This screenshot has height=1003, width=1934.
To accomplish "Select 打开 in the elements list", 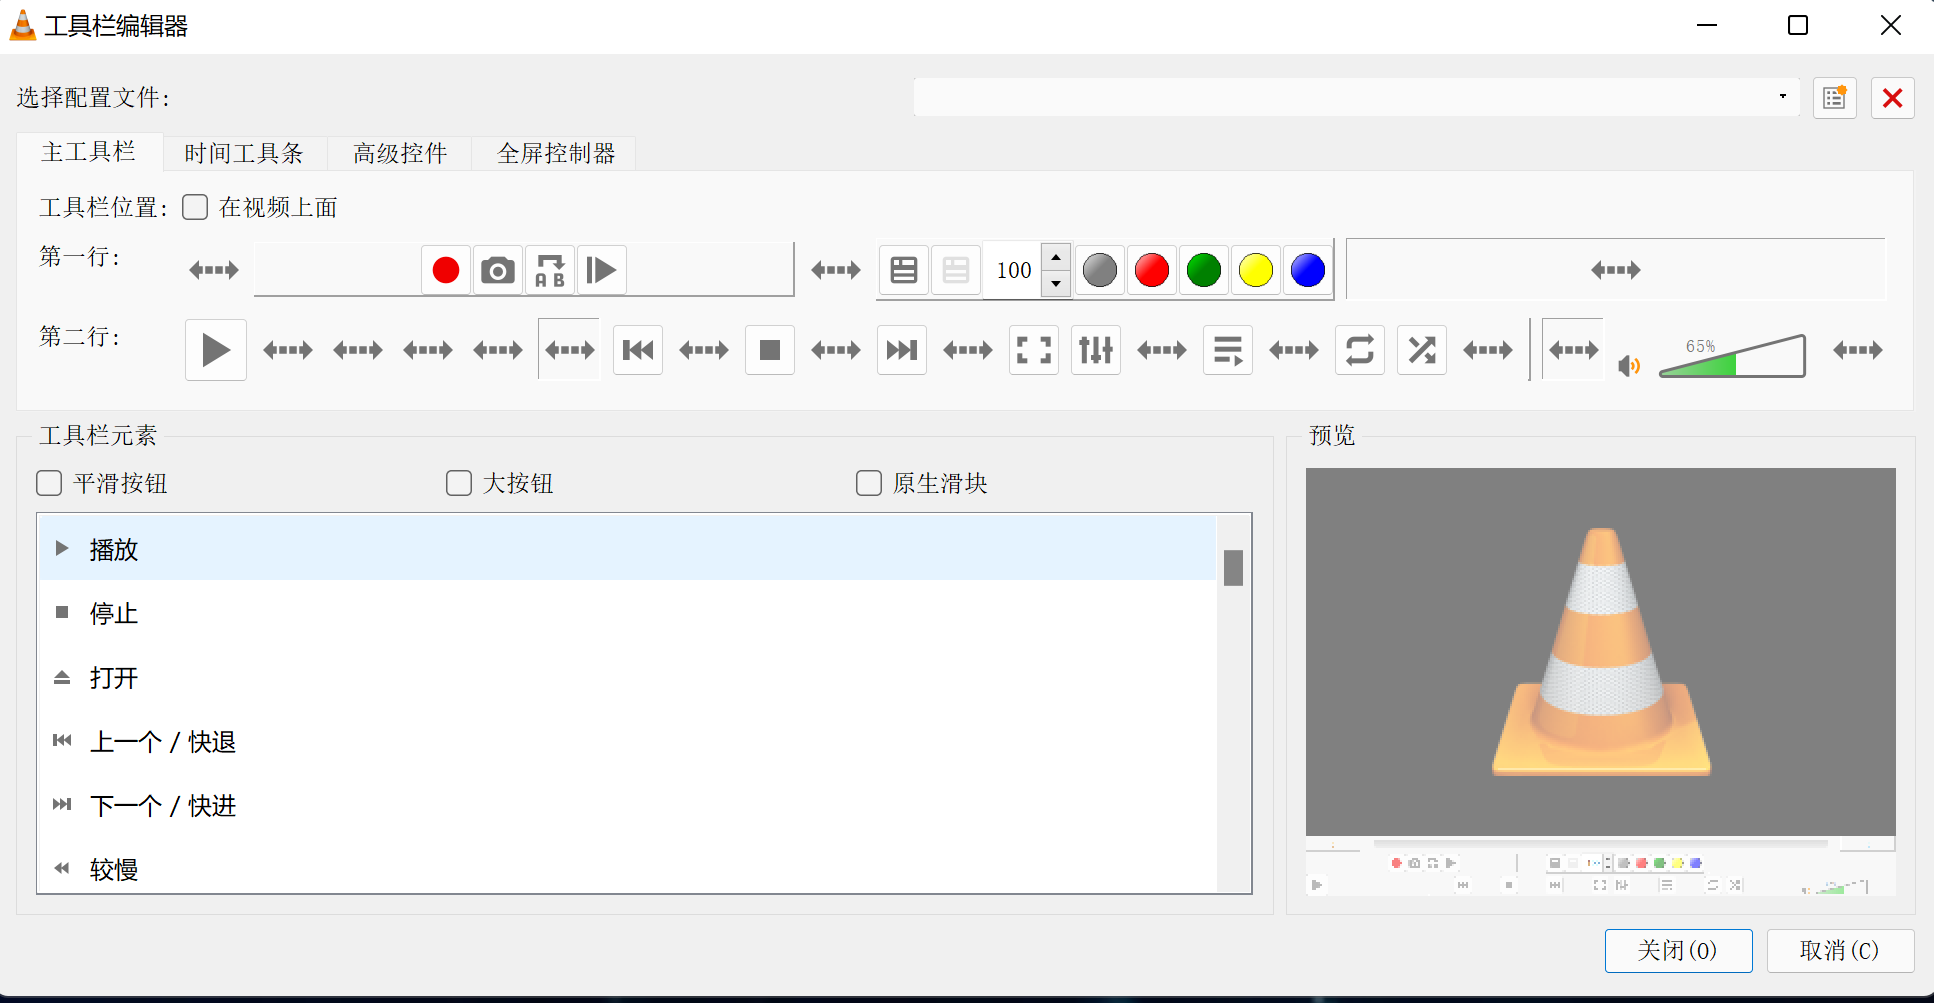I will point(627,677).
